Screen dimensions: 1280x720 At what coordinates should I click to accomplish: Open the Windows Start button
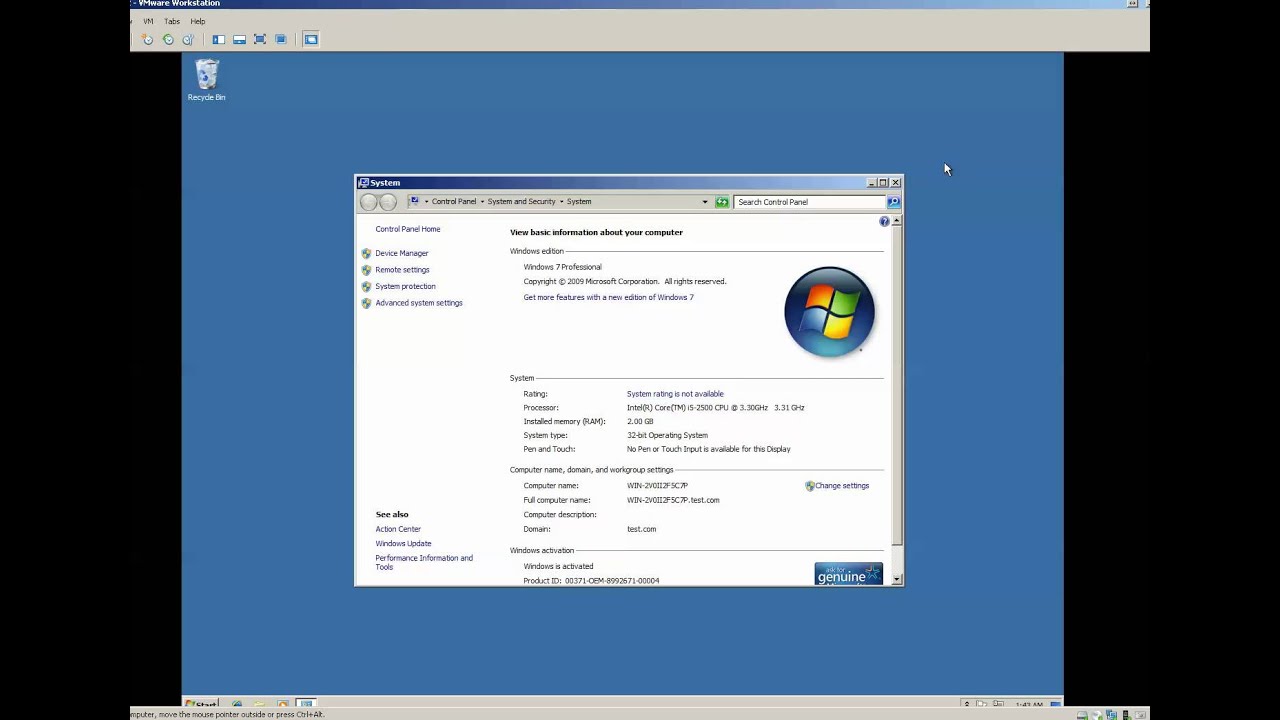pos(201,704)
